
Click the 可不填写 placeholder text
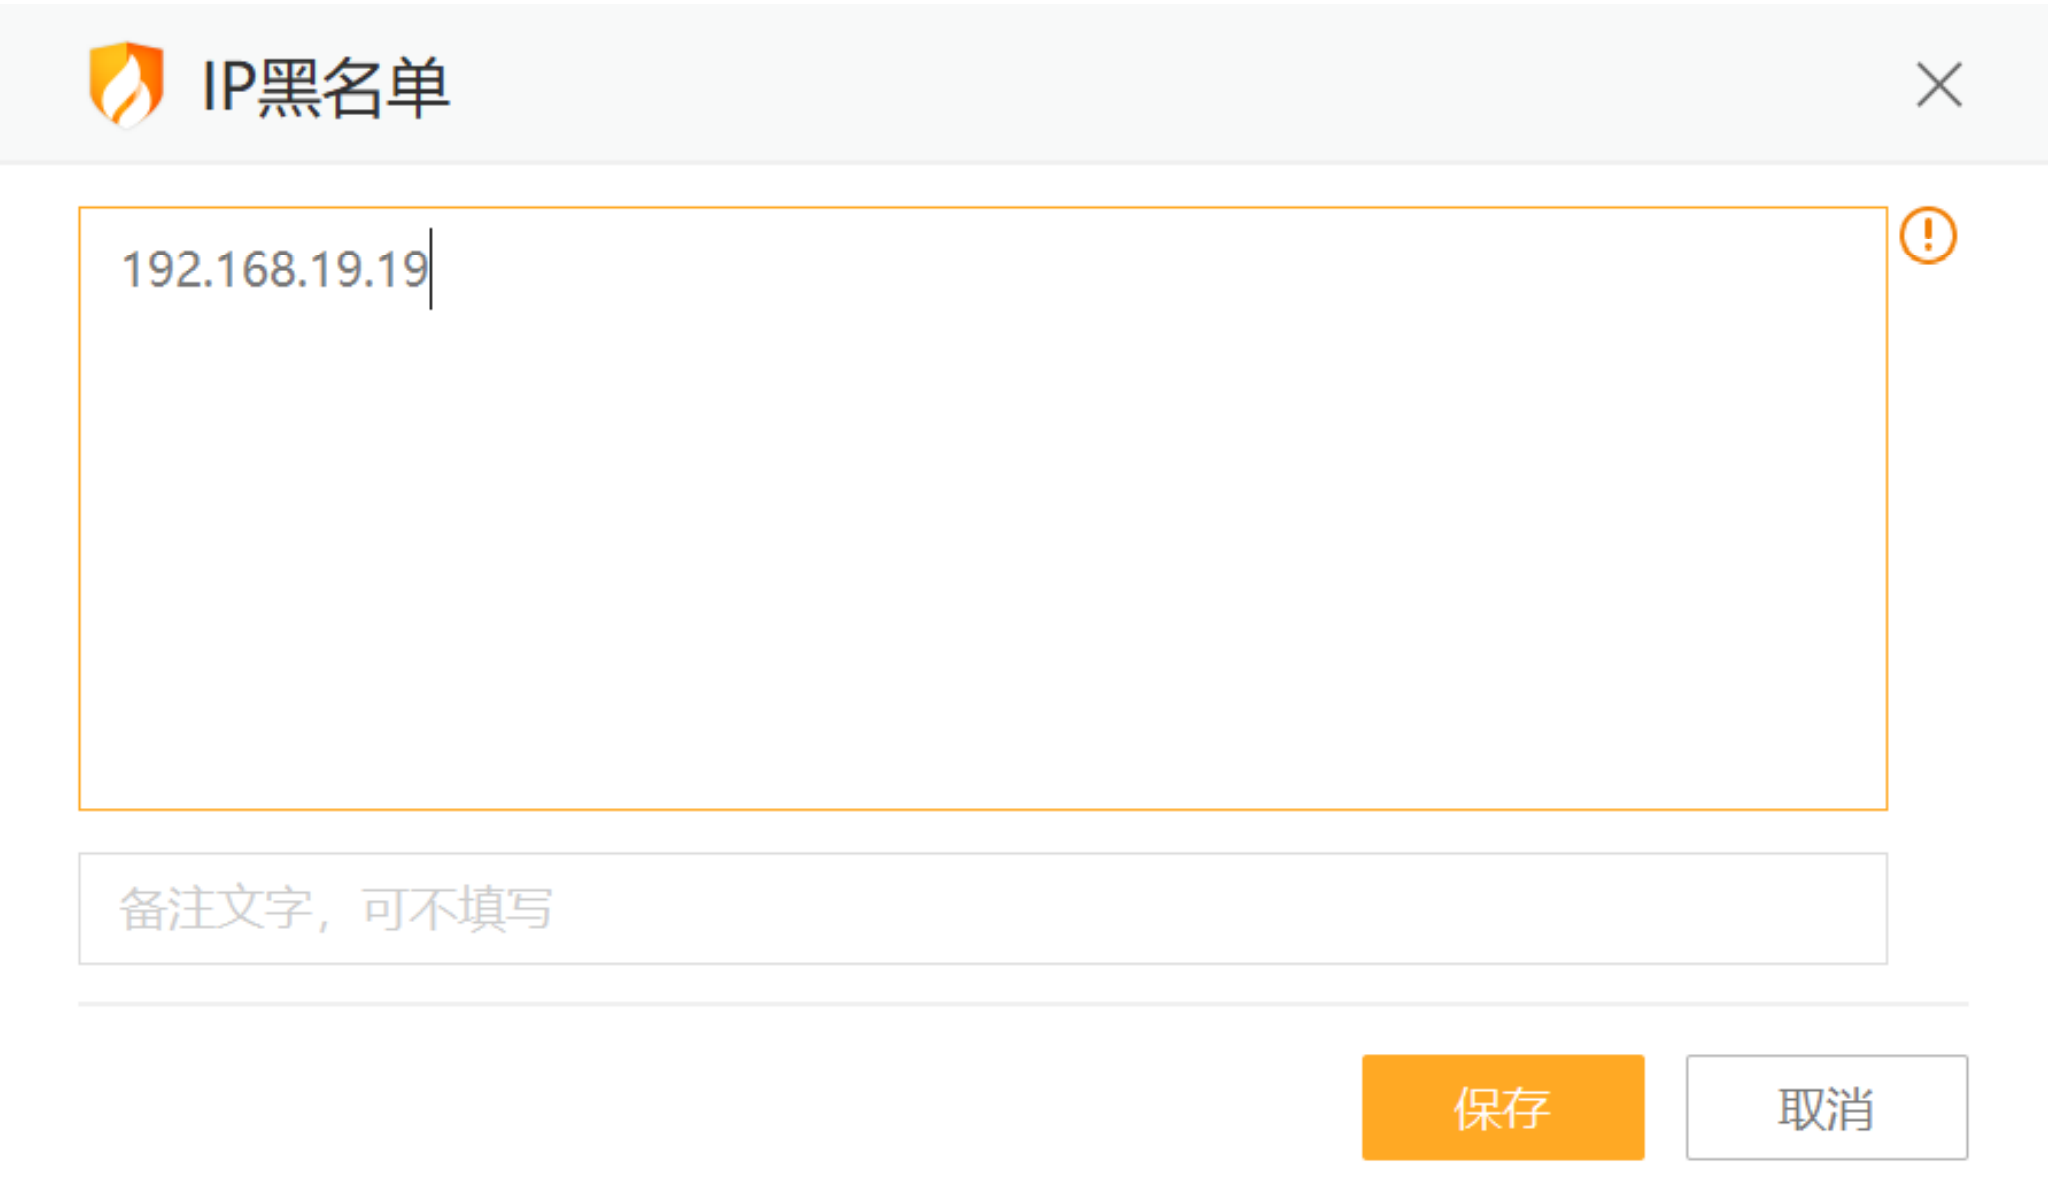pos(457,908)
